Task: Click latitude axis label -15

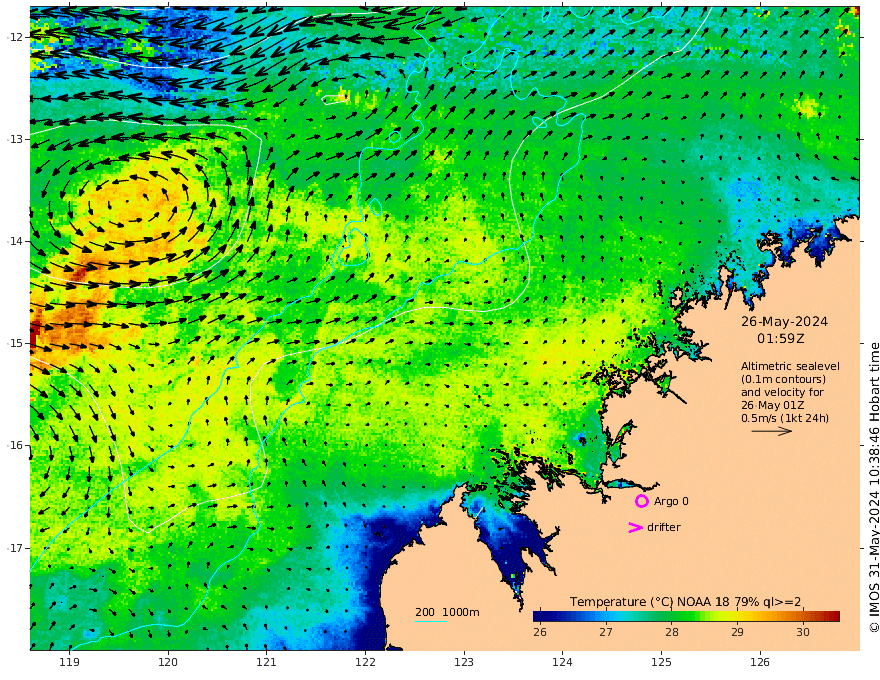Action: tap(15, 343)
